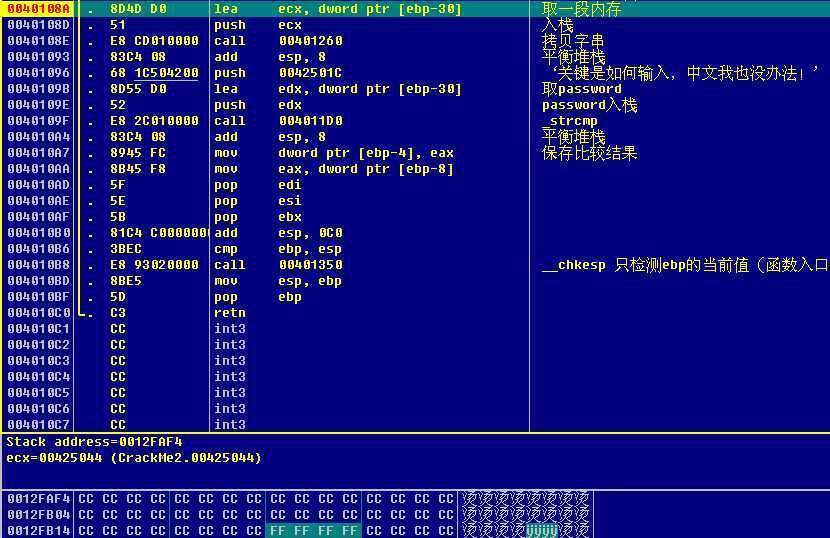Viewport: 830px width, 538px height.
Task: Click the __chkesp comment
Action: [x=686, y=265]
